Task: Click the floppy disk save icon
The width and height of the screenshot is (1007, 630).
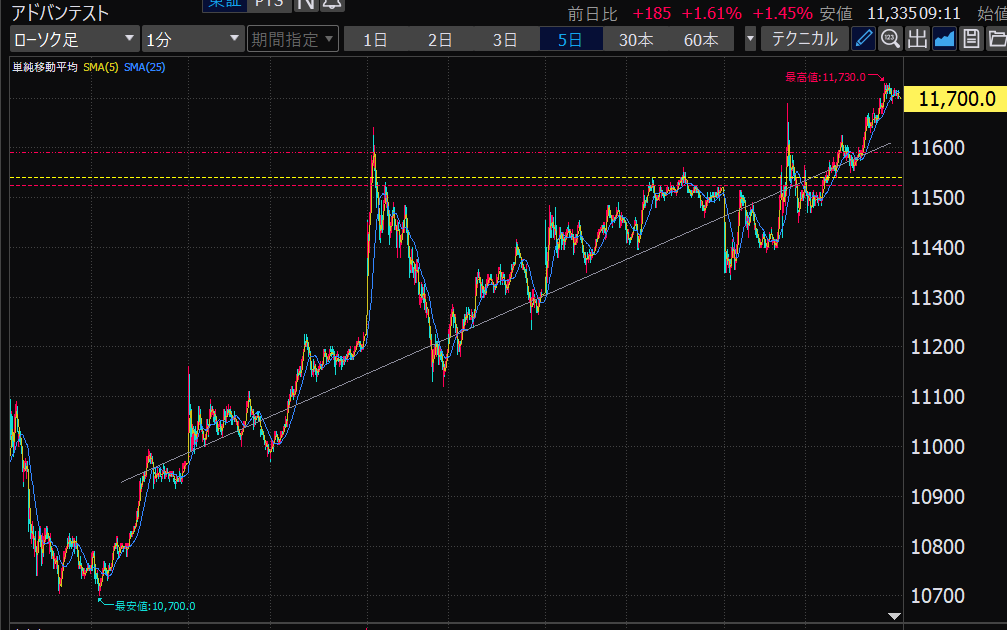Action: click(x=971, y=39)
